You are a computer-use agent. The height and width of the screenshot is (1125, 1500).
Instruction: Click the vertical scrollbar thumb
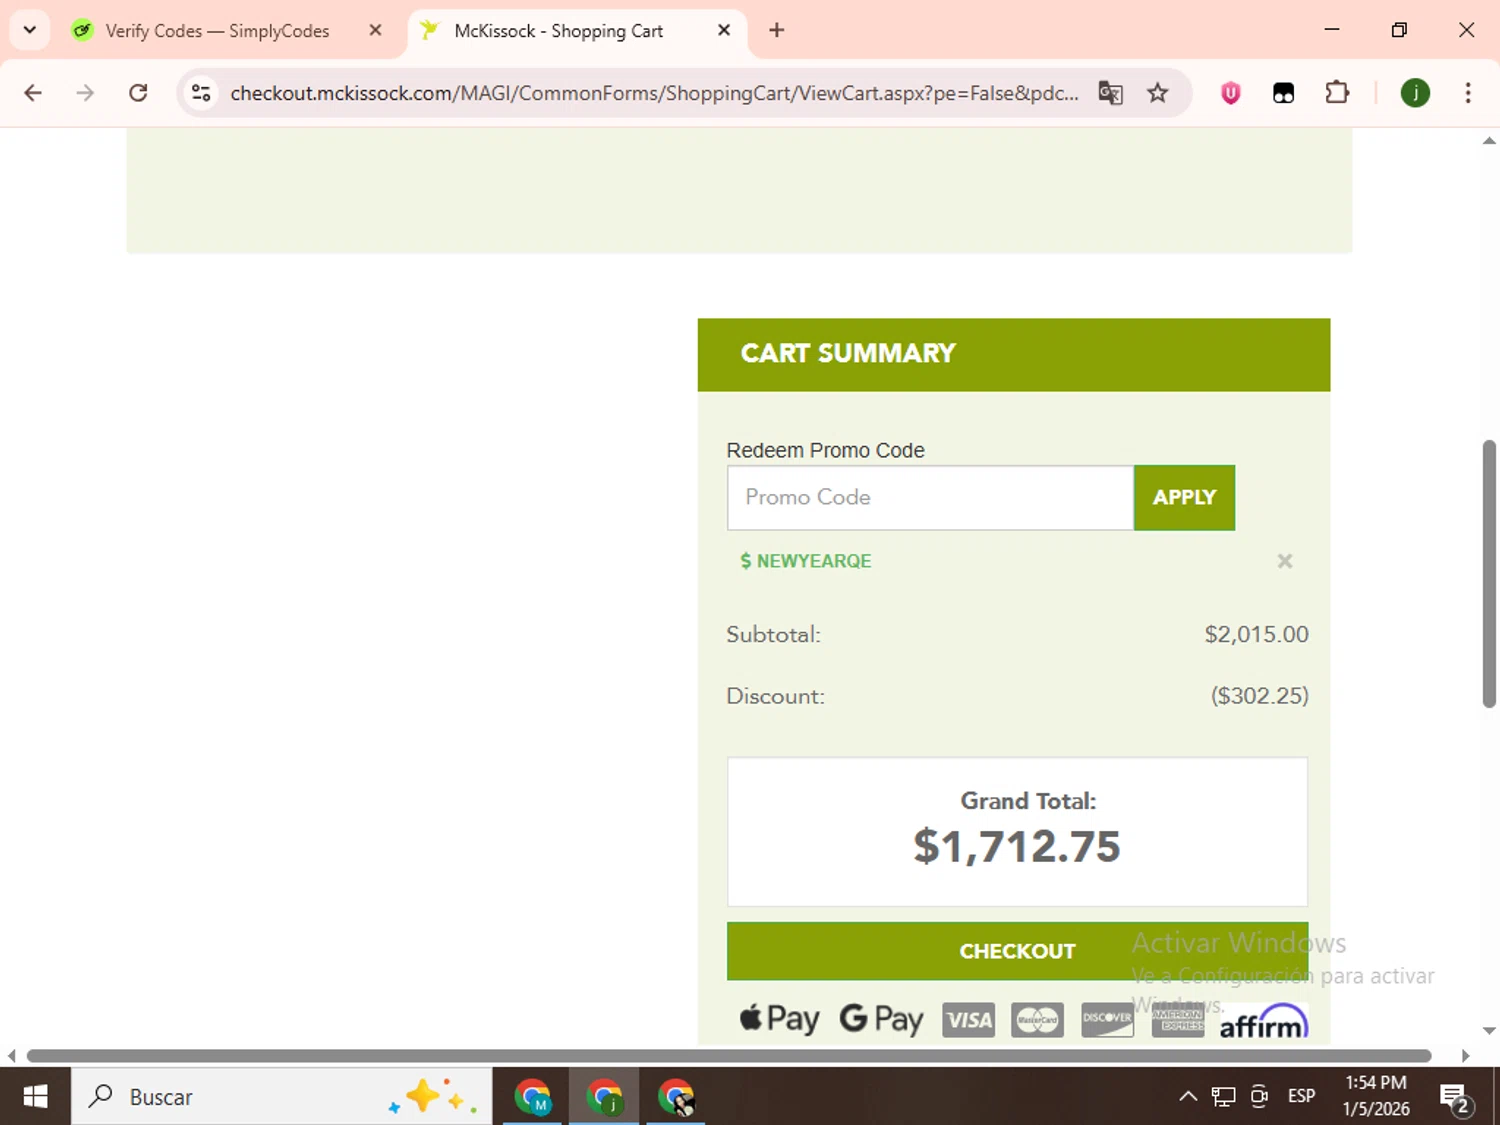coord(1489,574)
